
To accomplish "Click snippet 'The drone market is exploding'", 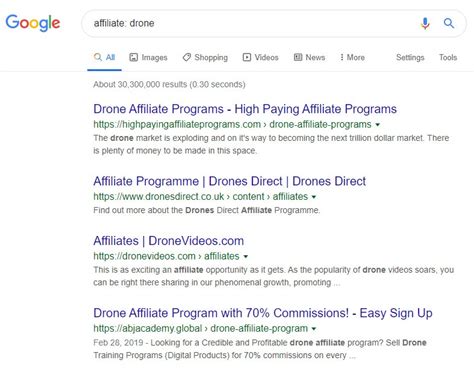I will pyautogui.click(x=271, y=144).
